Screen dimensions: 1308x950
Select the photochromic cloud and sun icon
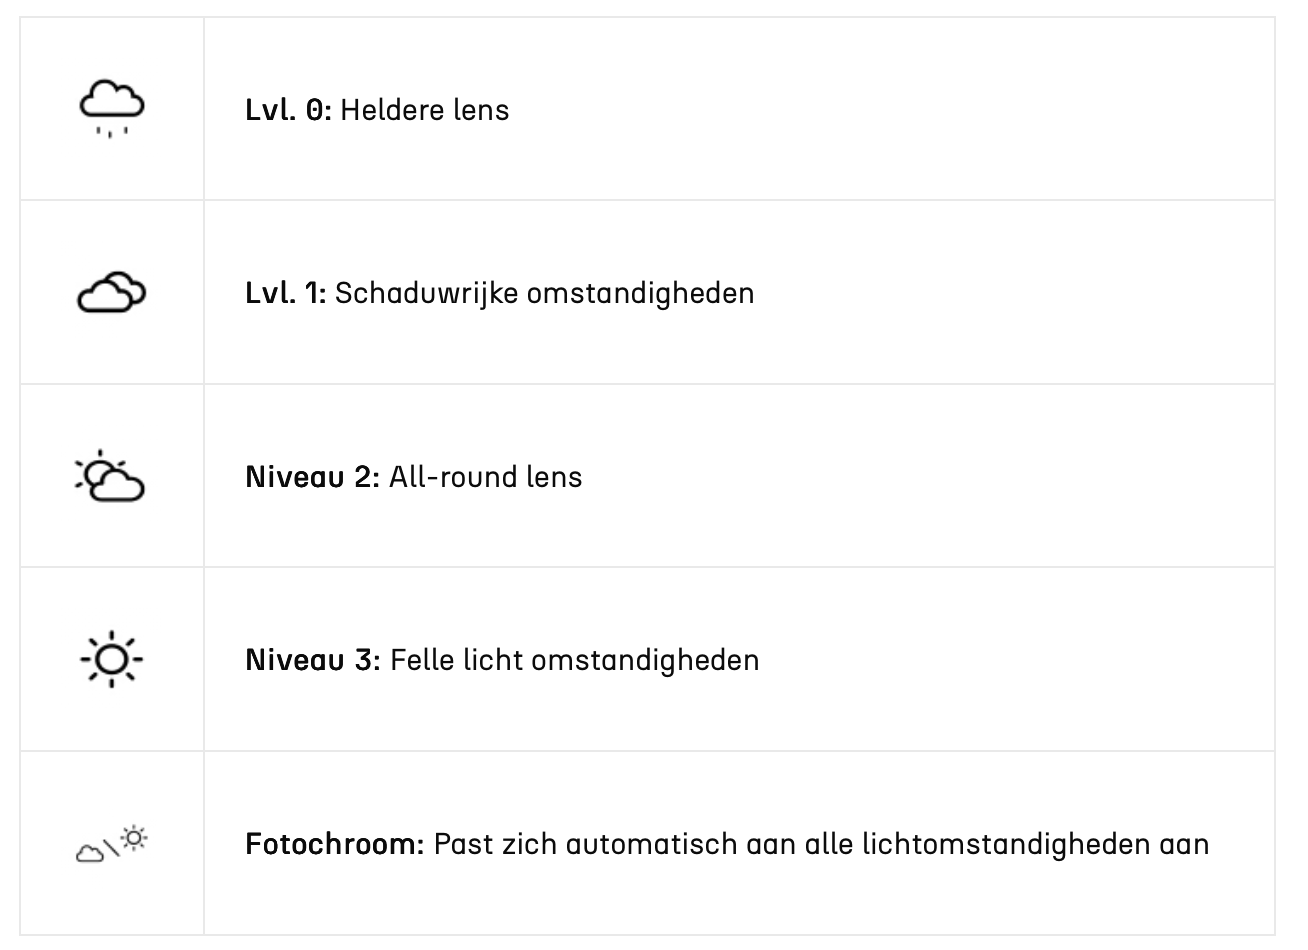112,843
